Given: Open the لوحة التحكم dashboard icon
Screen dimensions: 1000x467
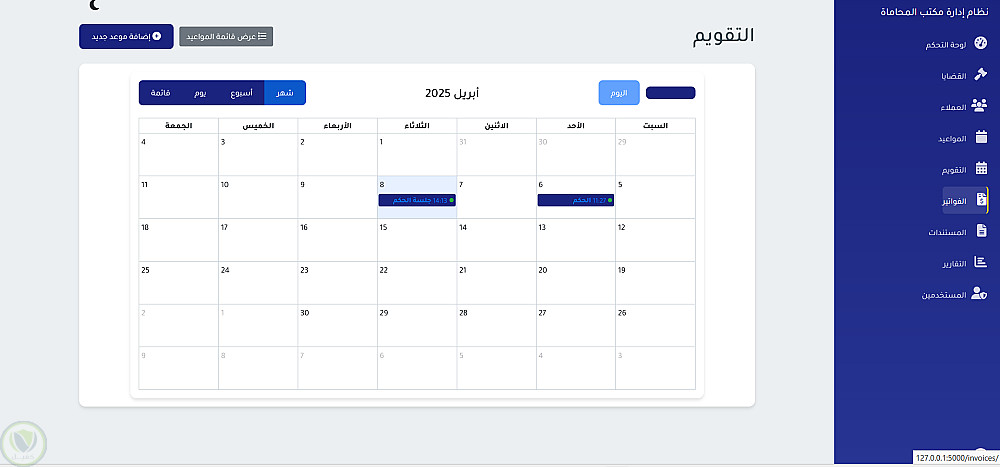Looking at the screenshot, I should [981, 44].
